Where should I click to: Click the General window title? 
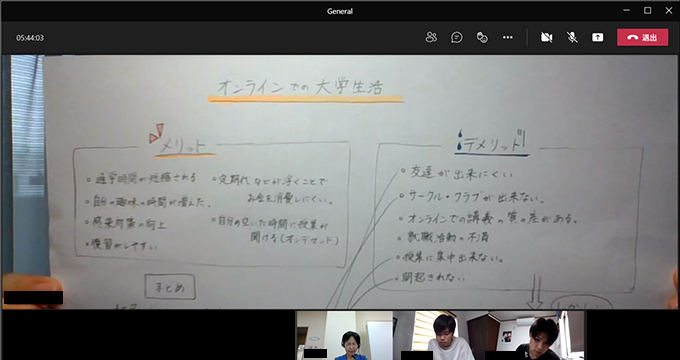[x=340, y=11]
